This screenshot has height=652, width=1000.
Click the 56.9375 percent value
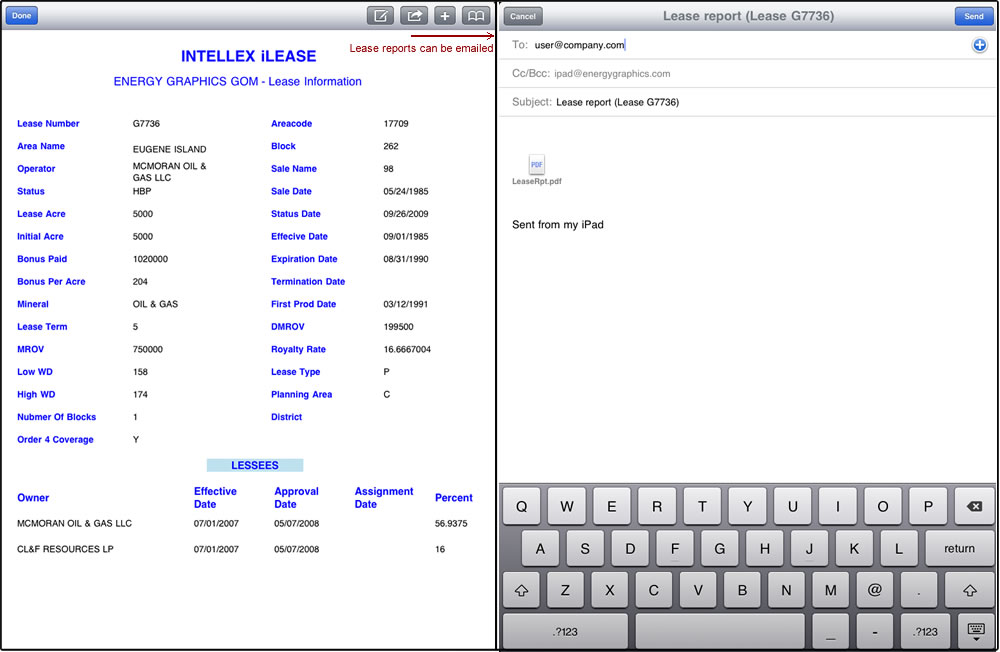coord(451,524)
